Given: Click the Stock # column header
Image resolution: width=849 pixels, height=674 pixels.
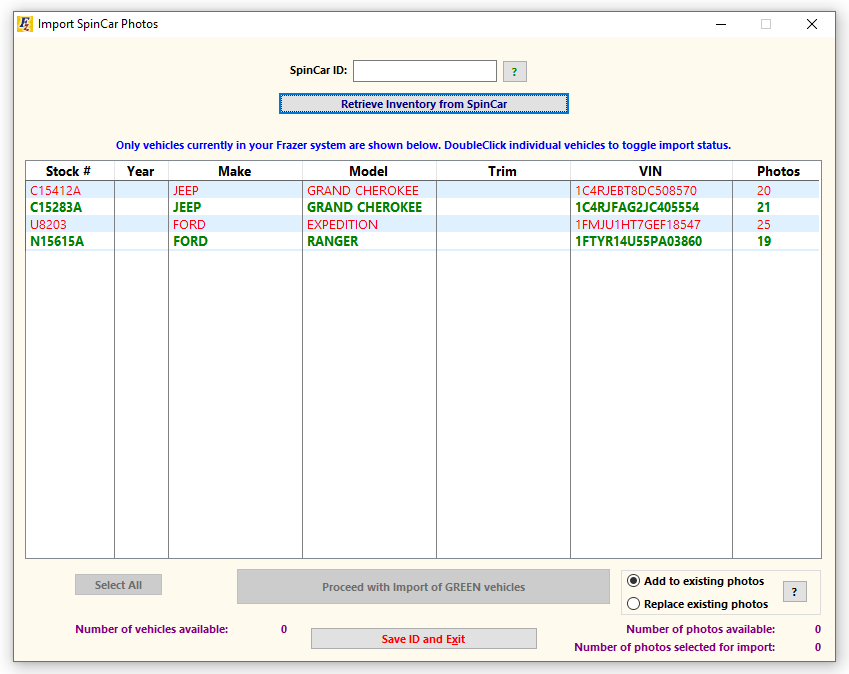Looking at the screenshot, I should click(x=70, y=171).
